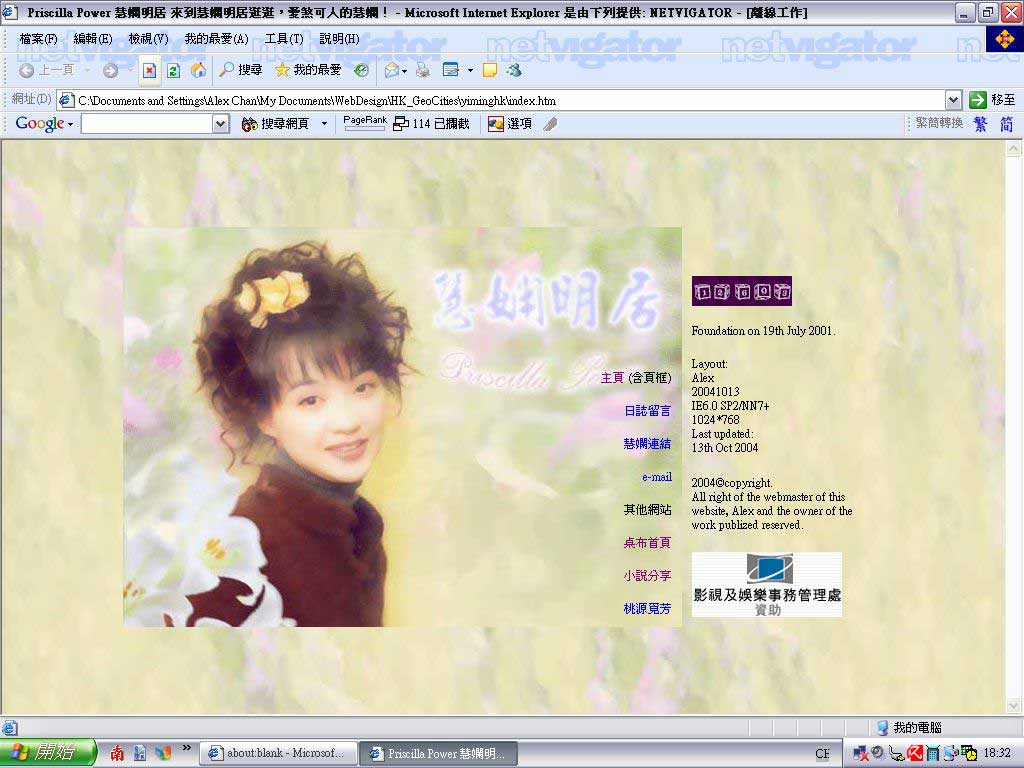Click the CH language bar indicator
The width and height of the screenshot is (1024, 768).
pyautogui.click(x=822, y=753)
